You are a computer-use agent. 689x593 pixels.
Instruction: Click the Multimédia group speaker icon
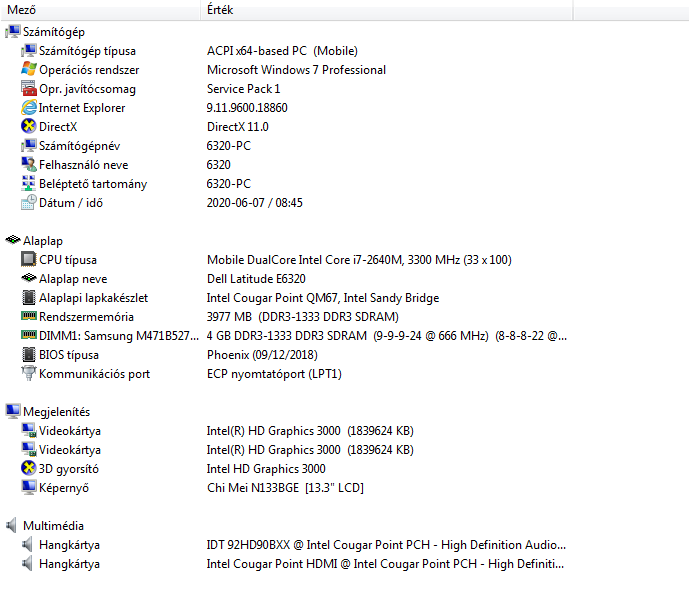coord(12,525)
